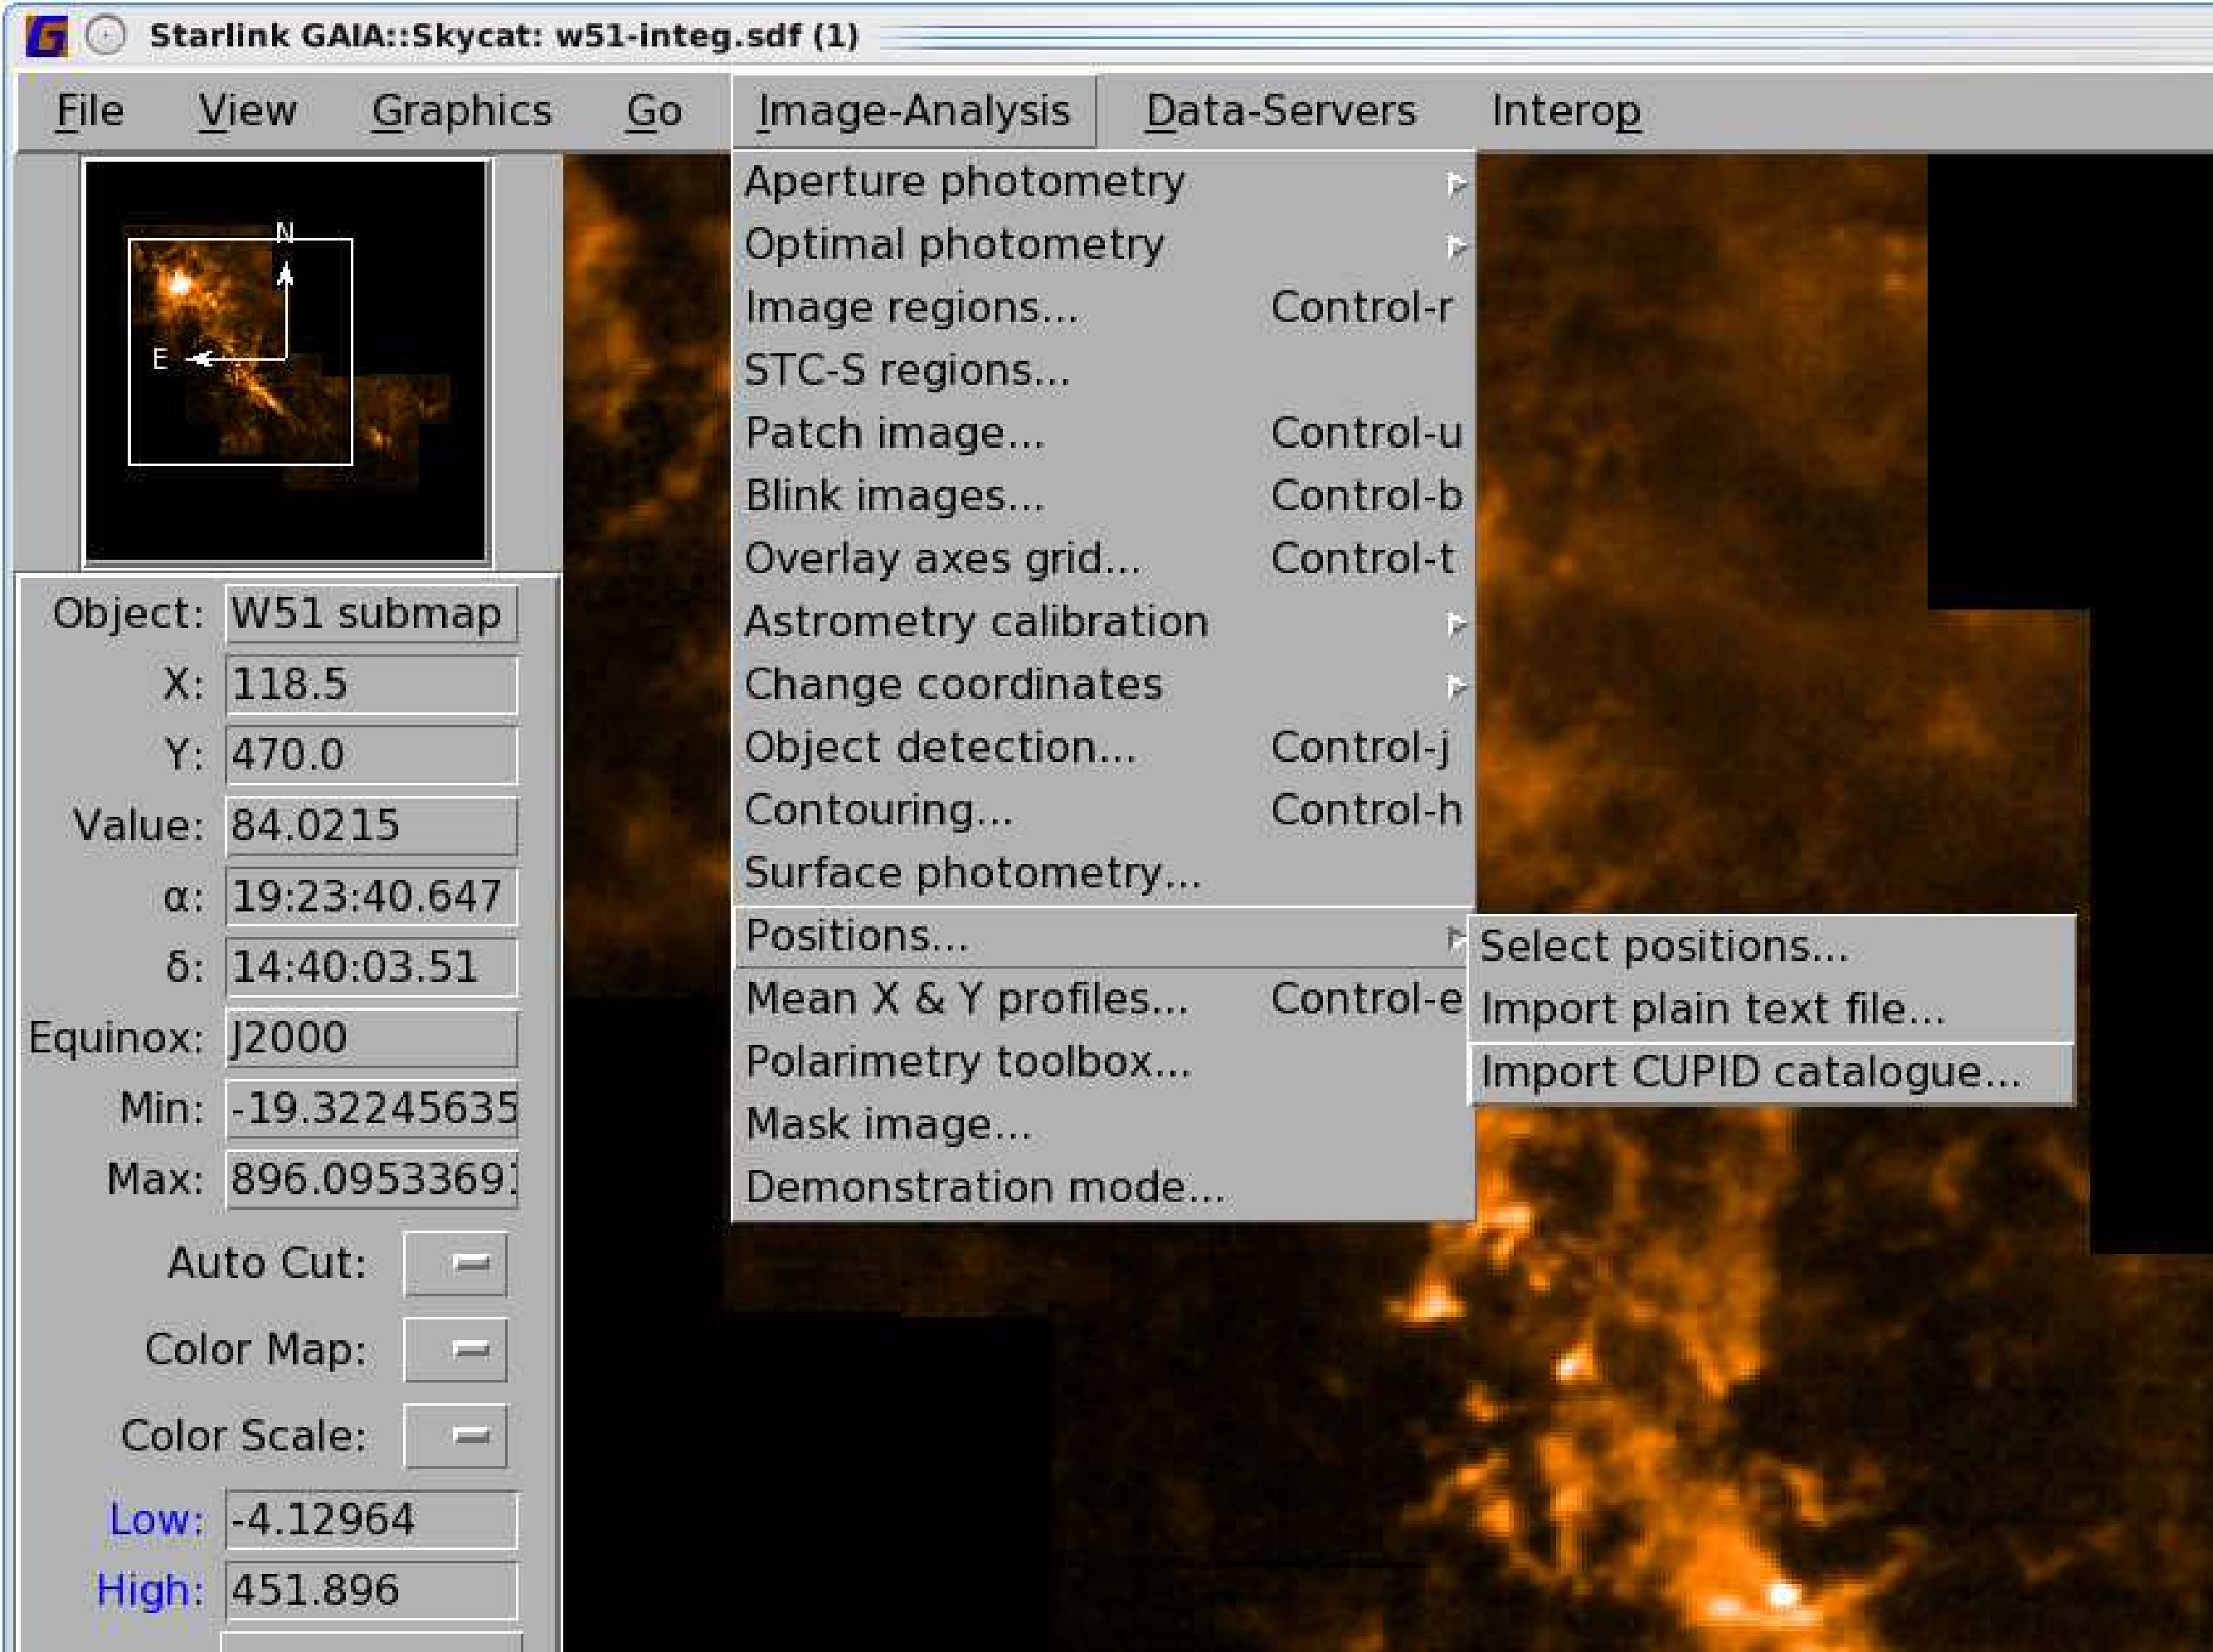Open the Color Scale dropdown button
This screenshot has width=2213, height=1652.
(x=455, y=1437)
